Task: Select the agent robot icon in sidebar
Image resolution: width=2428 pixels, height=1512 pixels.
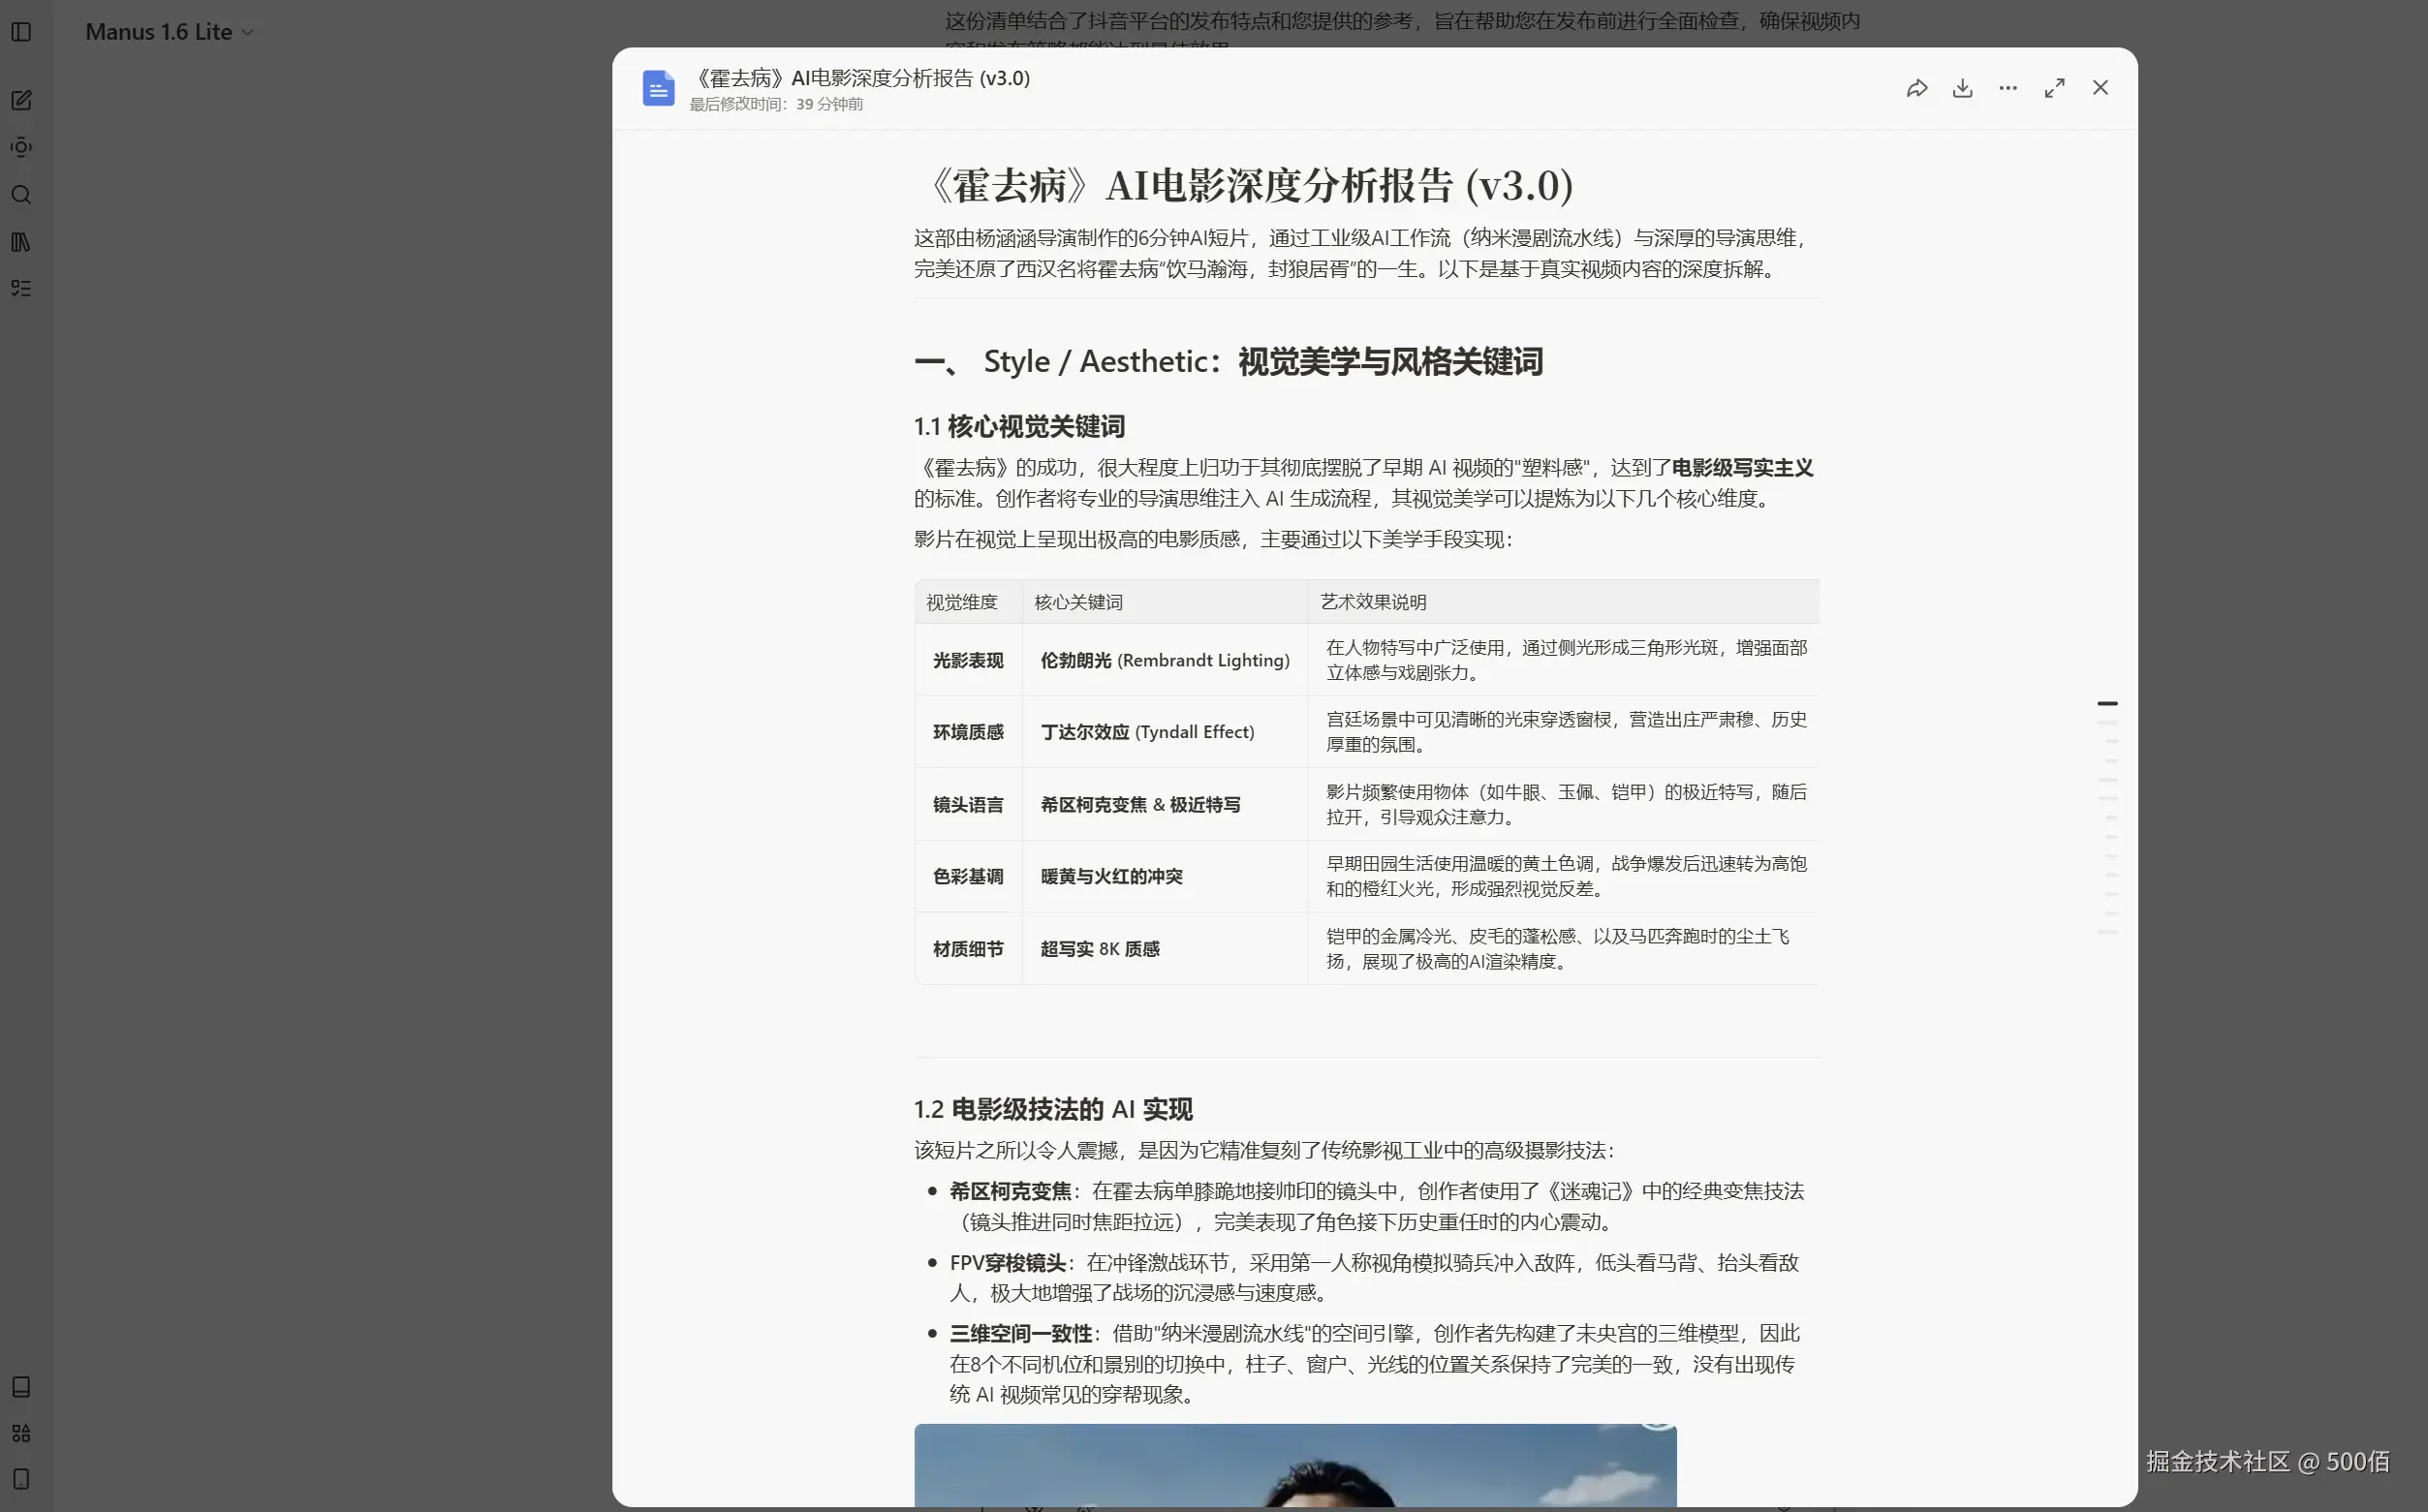Action: 21,147
